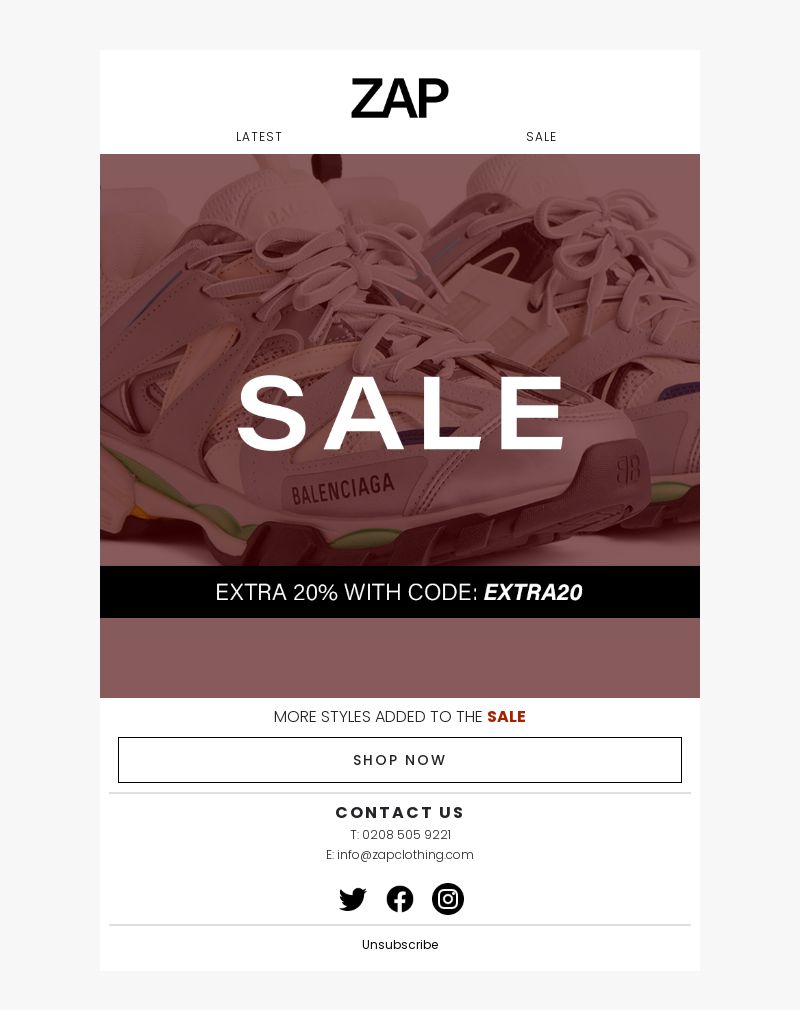Click the SHOP NOW button
This screenshot has height=1010, width=800.
399,760
